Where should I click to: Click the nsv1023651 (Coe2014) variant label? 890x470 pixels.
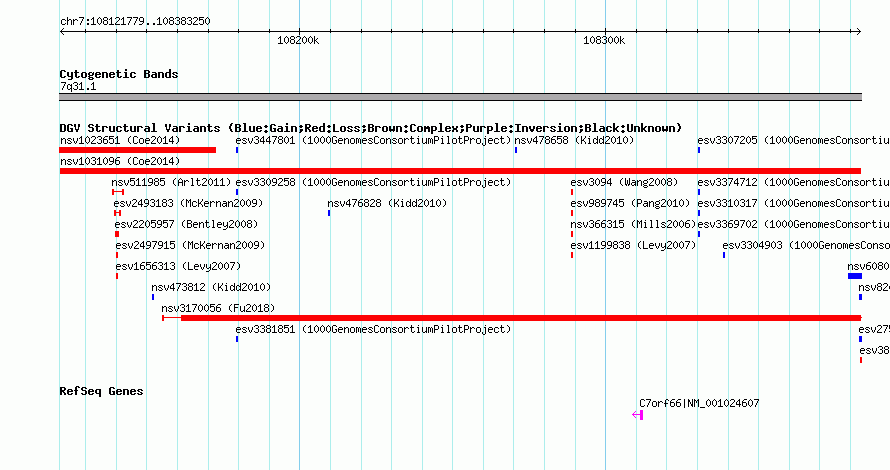click(120, 140)
